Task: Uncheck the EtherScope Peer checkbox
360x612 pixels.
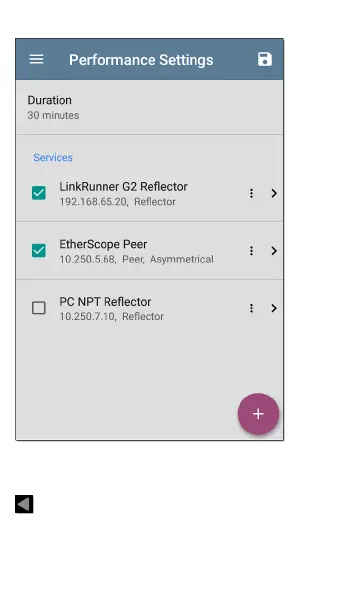Action: [39, 251]
